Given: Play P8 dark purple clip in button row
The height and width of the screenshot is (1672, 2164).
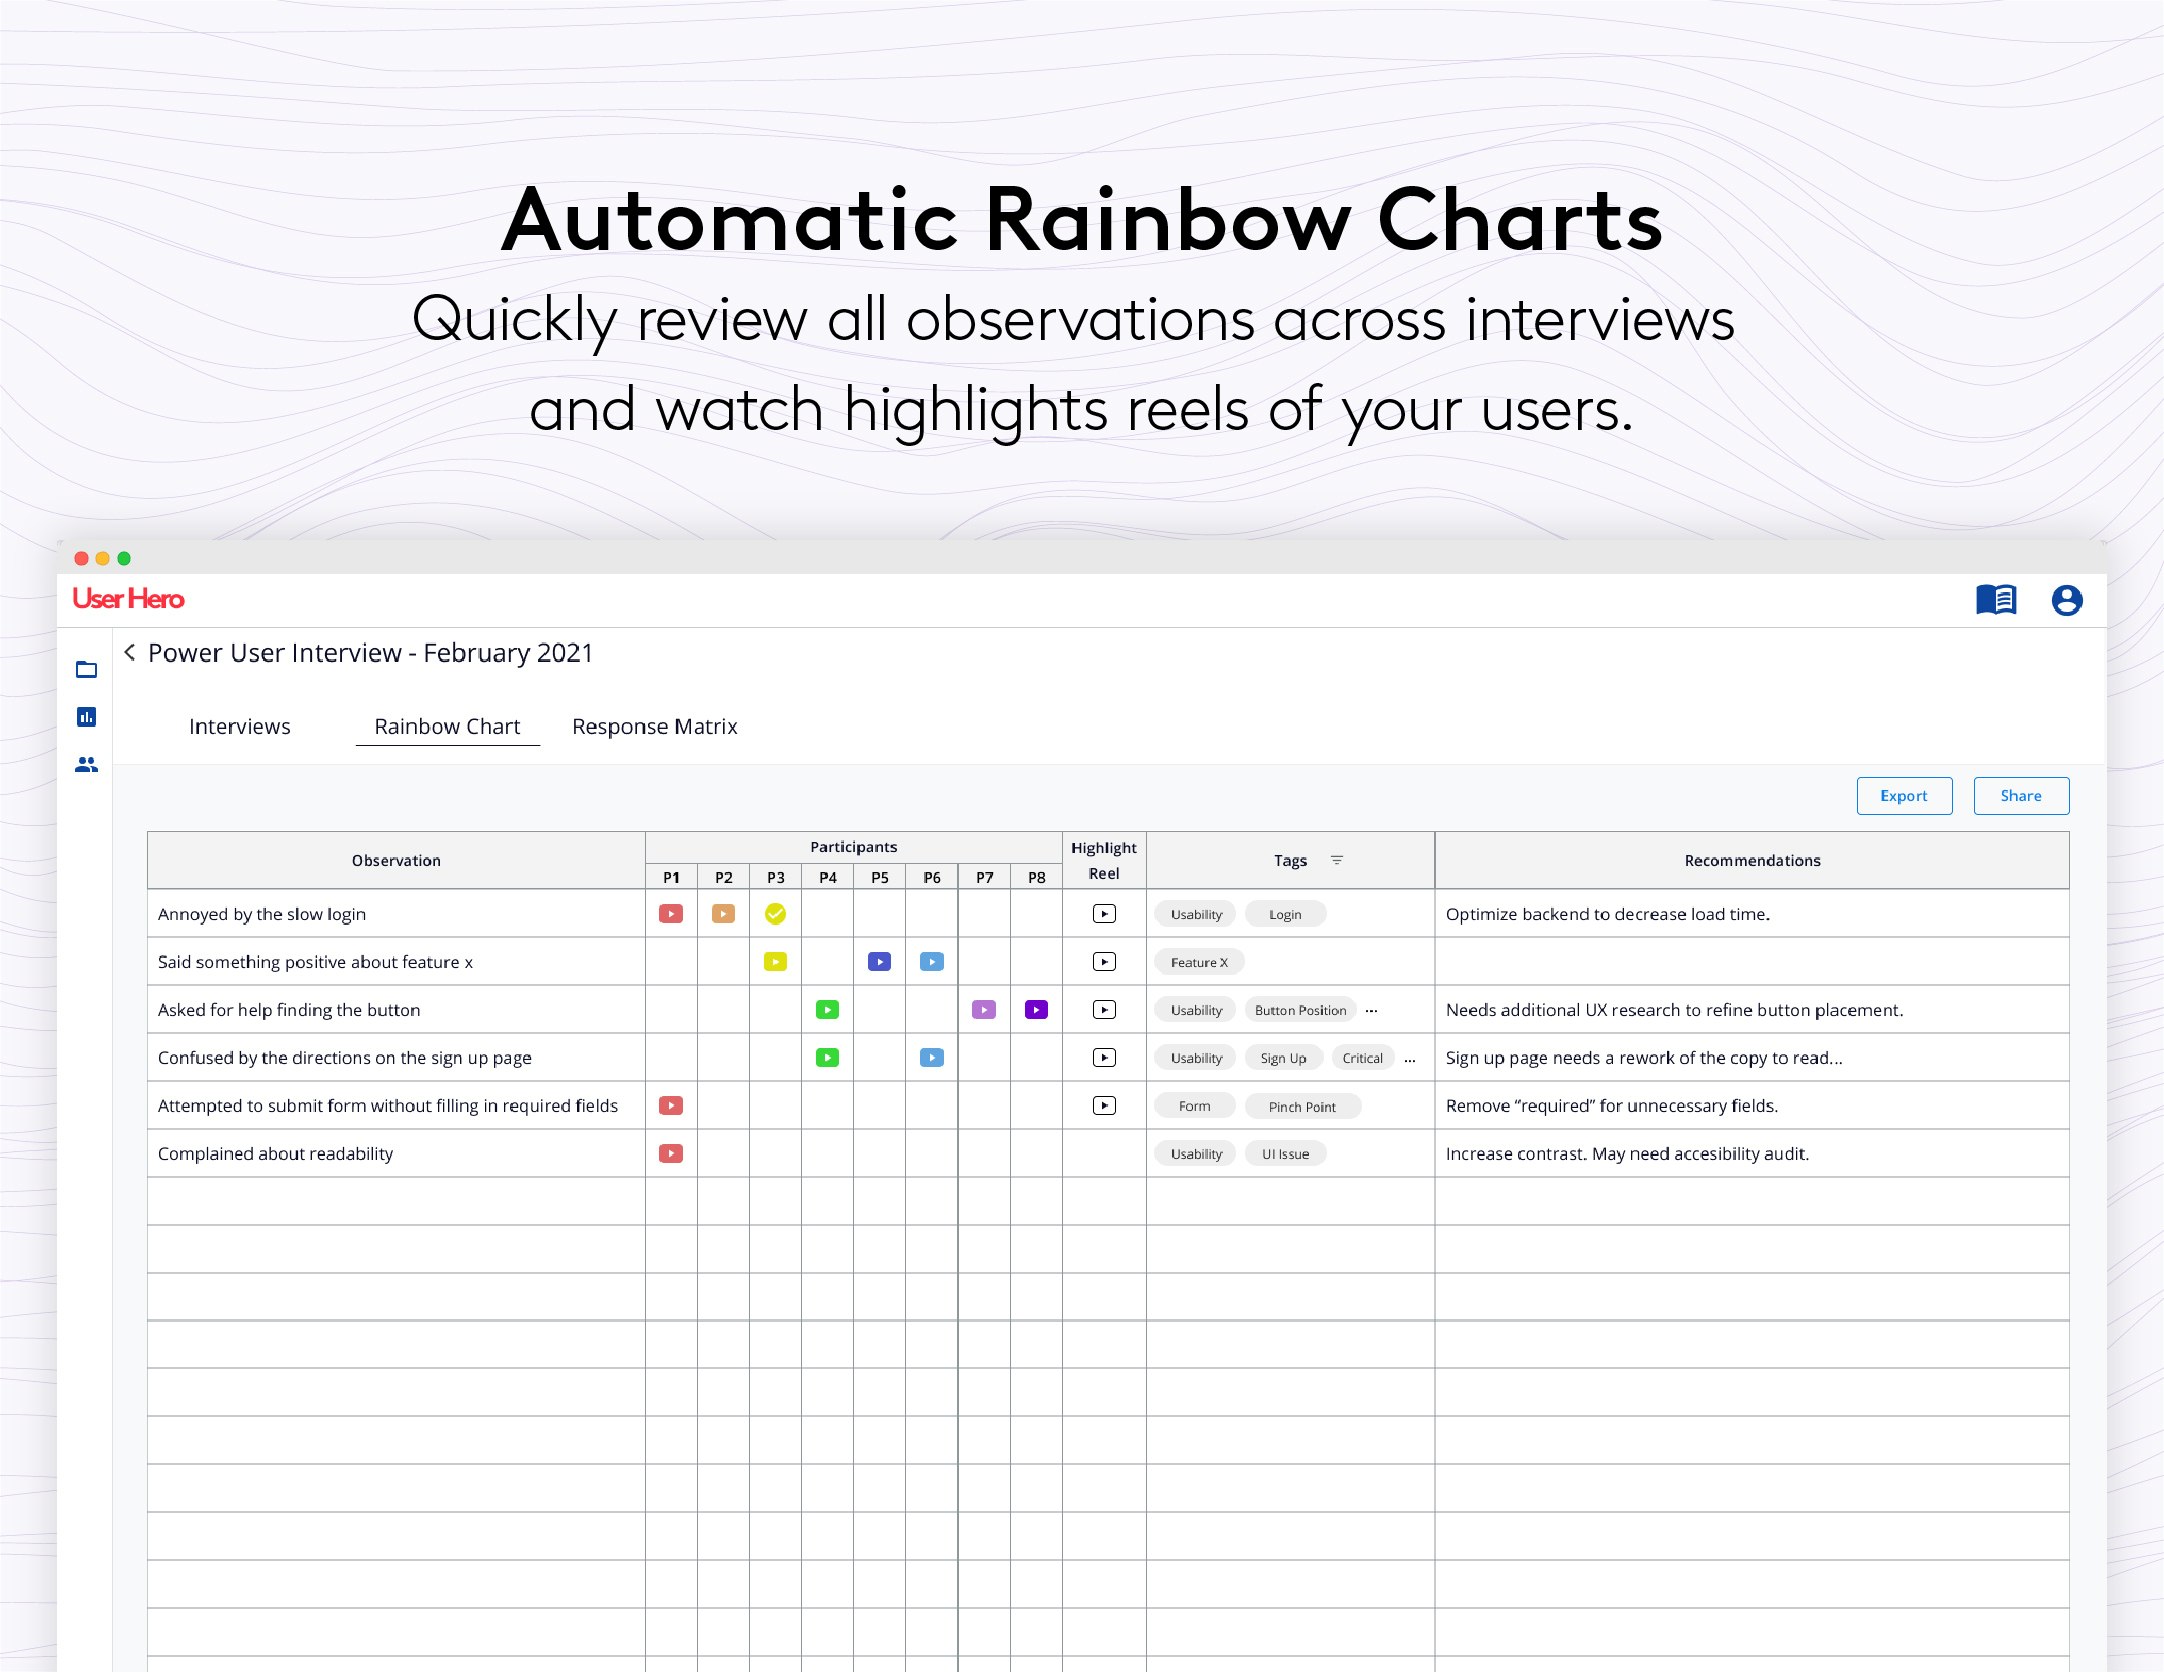Looking at the screenshot, I should tap(1036, 1009).
